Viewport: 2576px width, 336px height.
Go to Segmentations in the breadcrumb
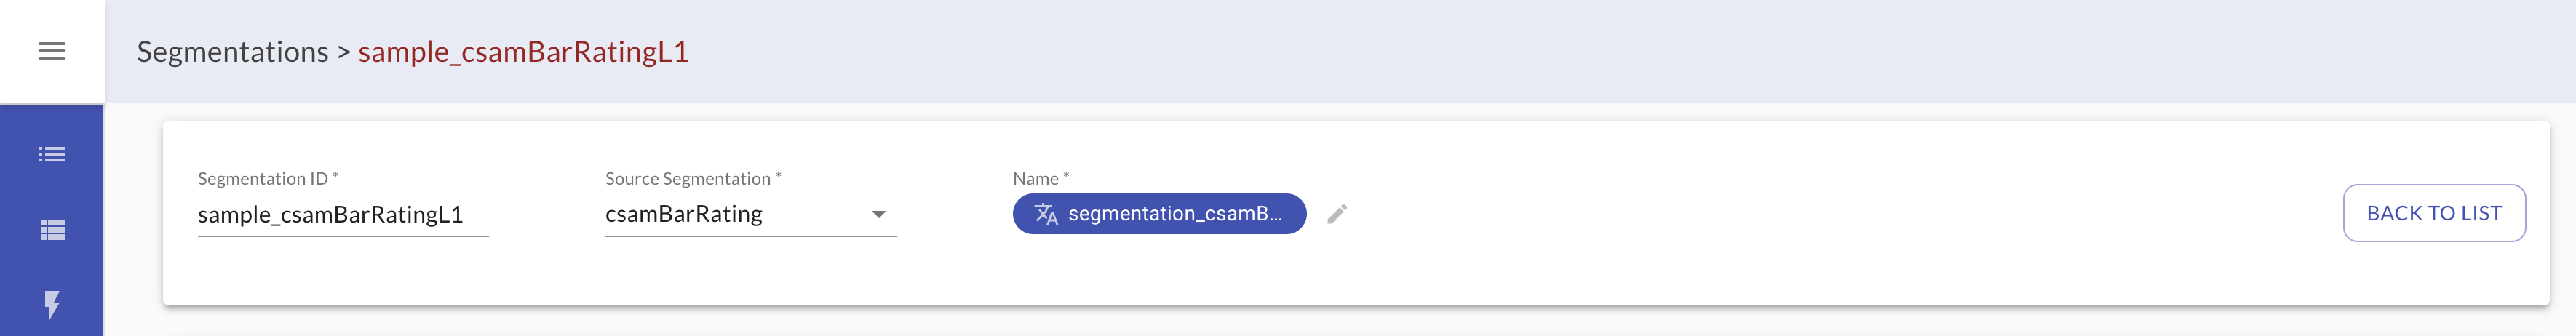pos(232,52)
